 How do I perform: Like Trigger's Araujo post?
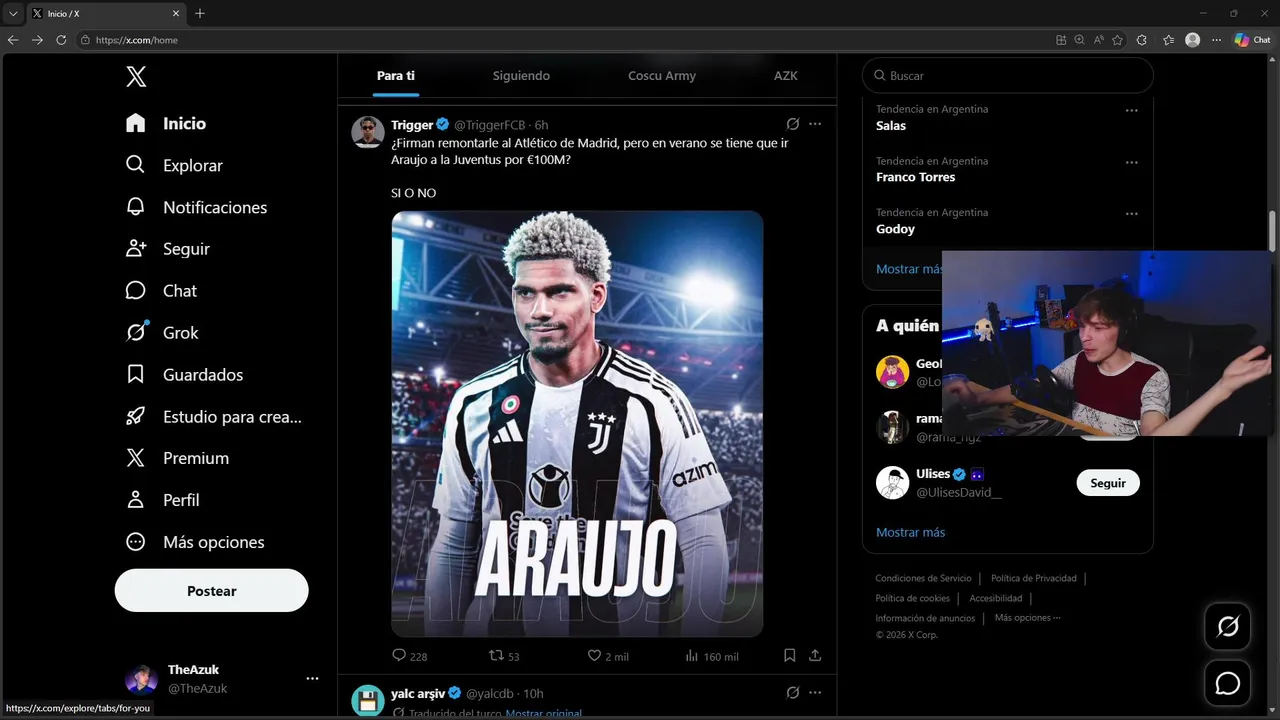click(607, 656)
